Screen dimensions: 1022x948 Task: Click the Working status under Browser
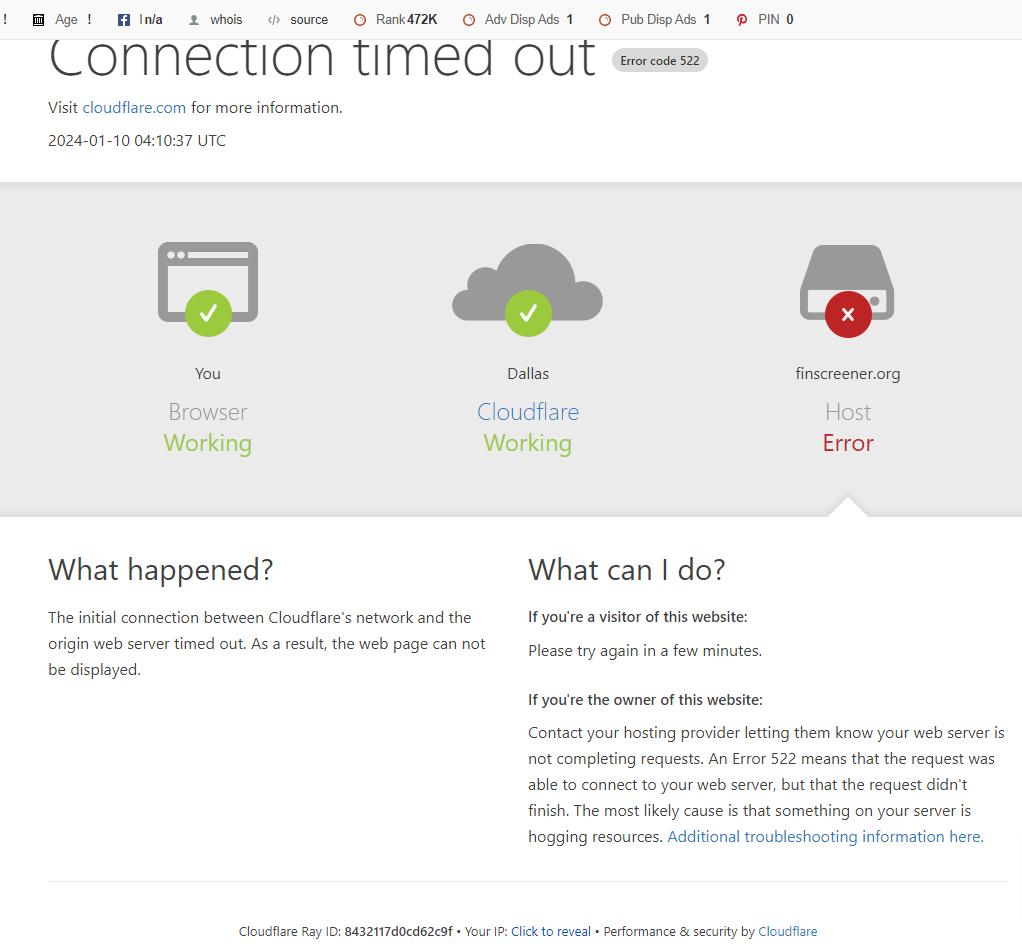click(x=208, y=443)
